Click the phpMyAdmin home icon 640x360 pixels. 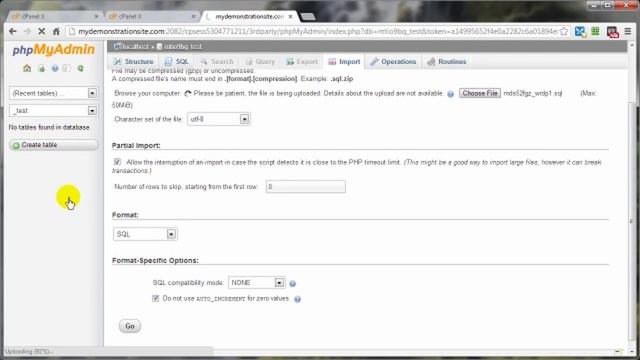(27, 68)
